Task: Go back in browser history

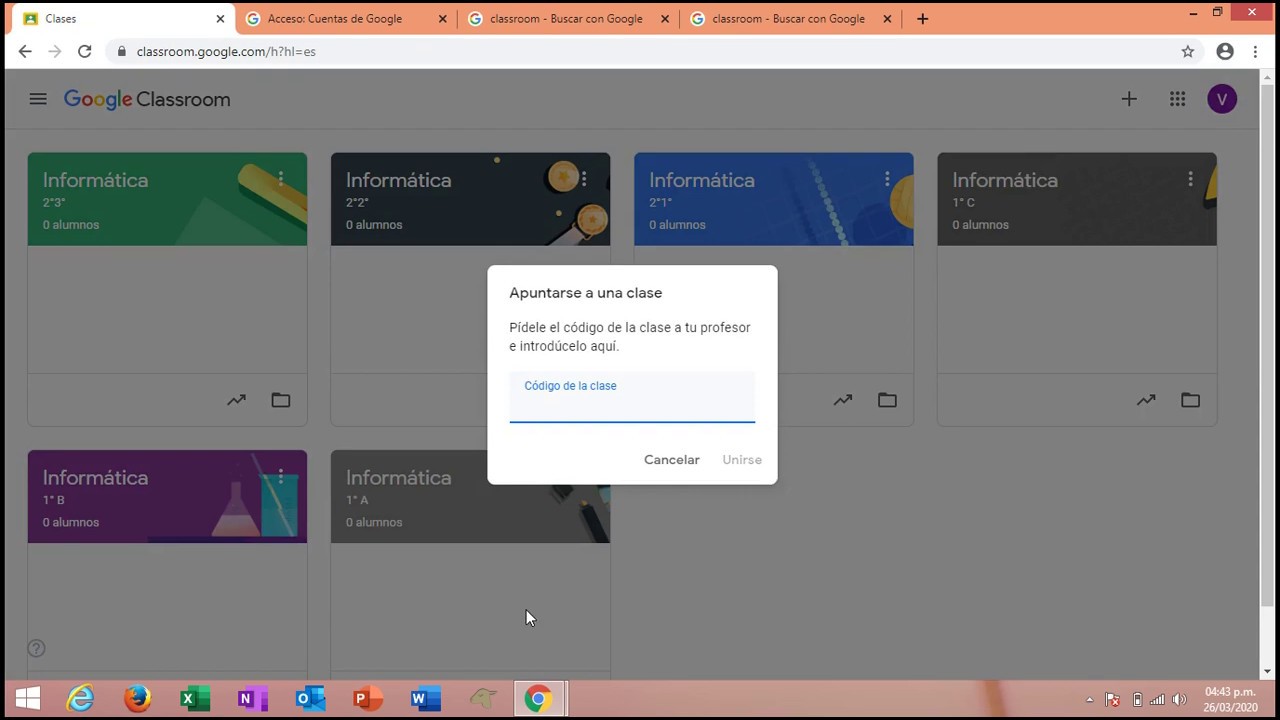Action: tap(25, 51)
